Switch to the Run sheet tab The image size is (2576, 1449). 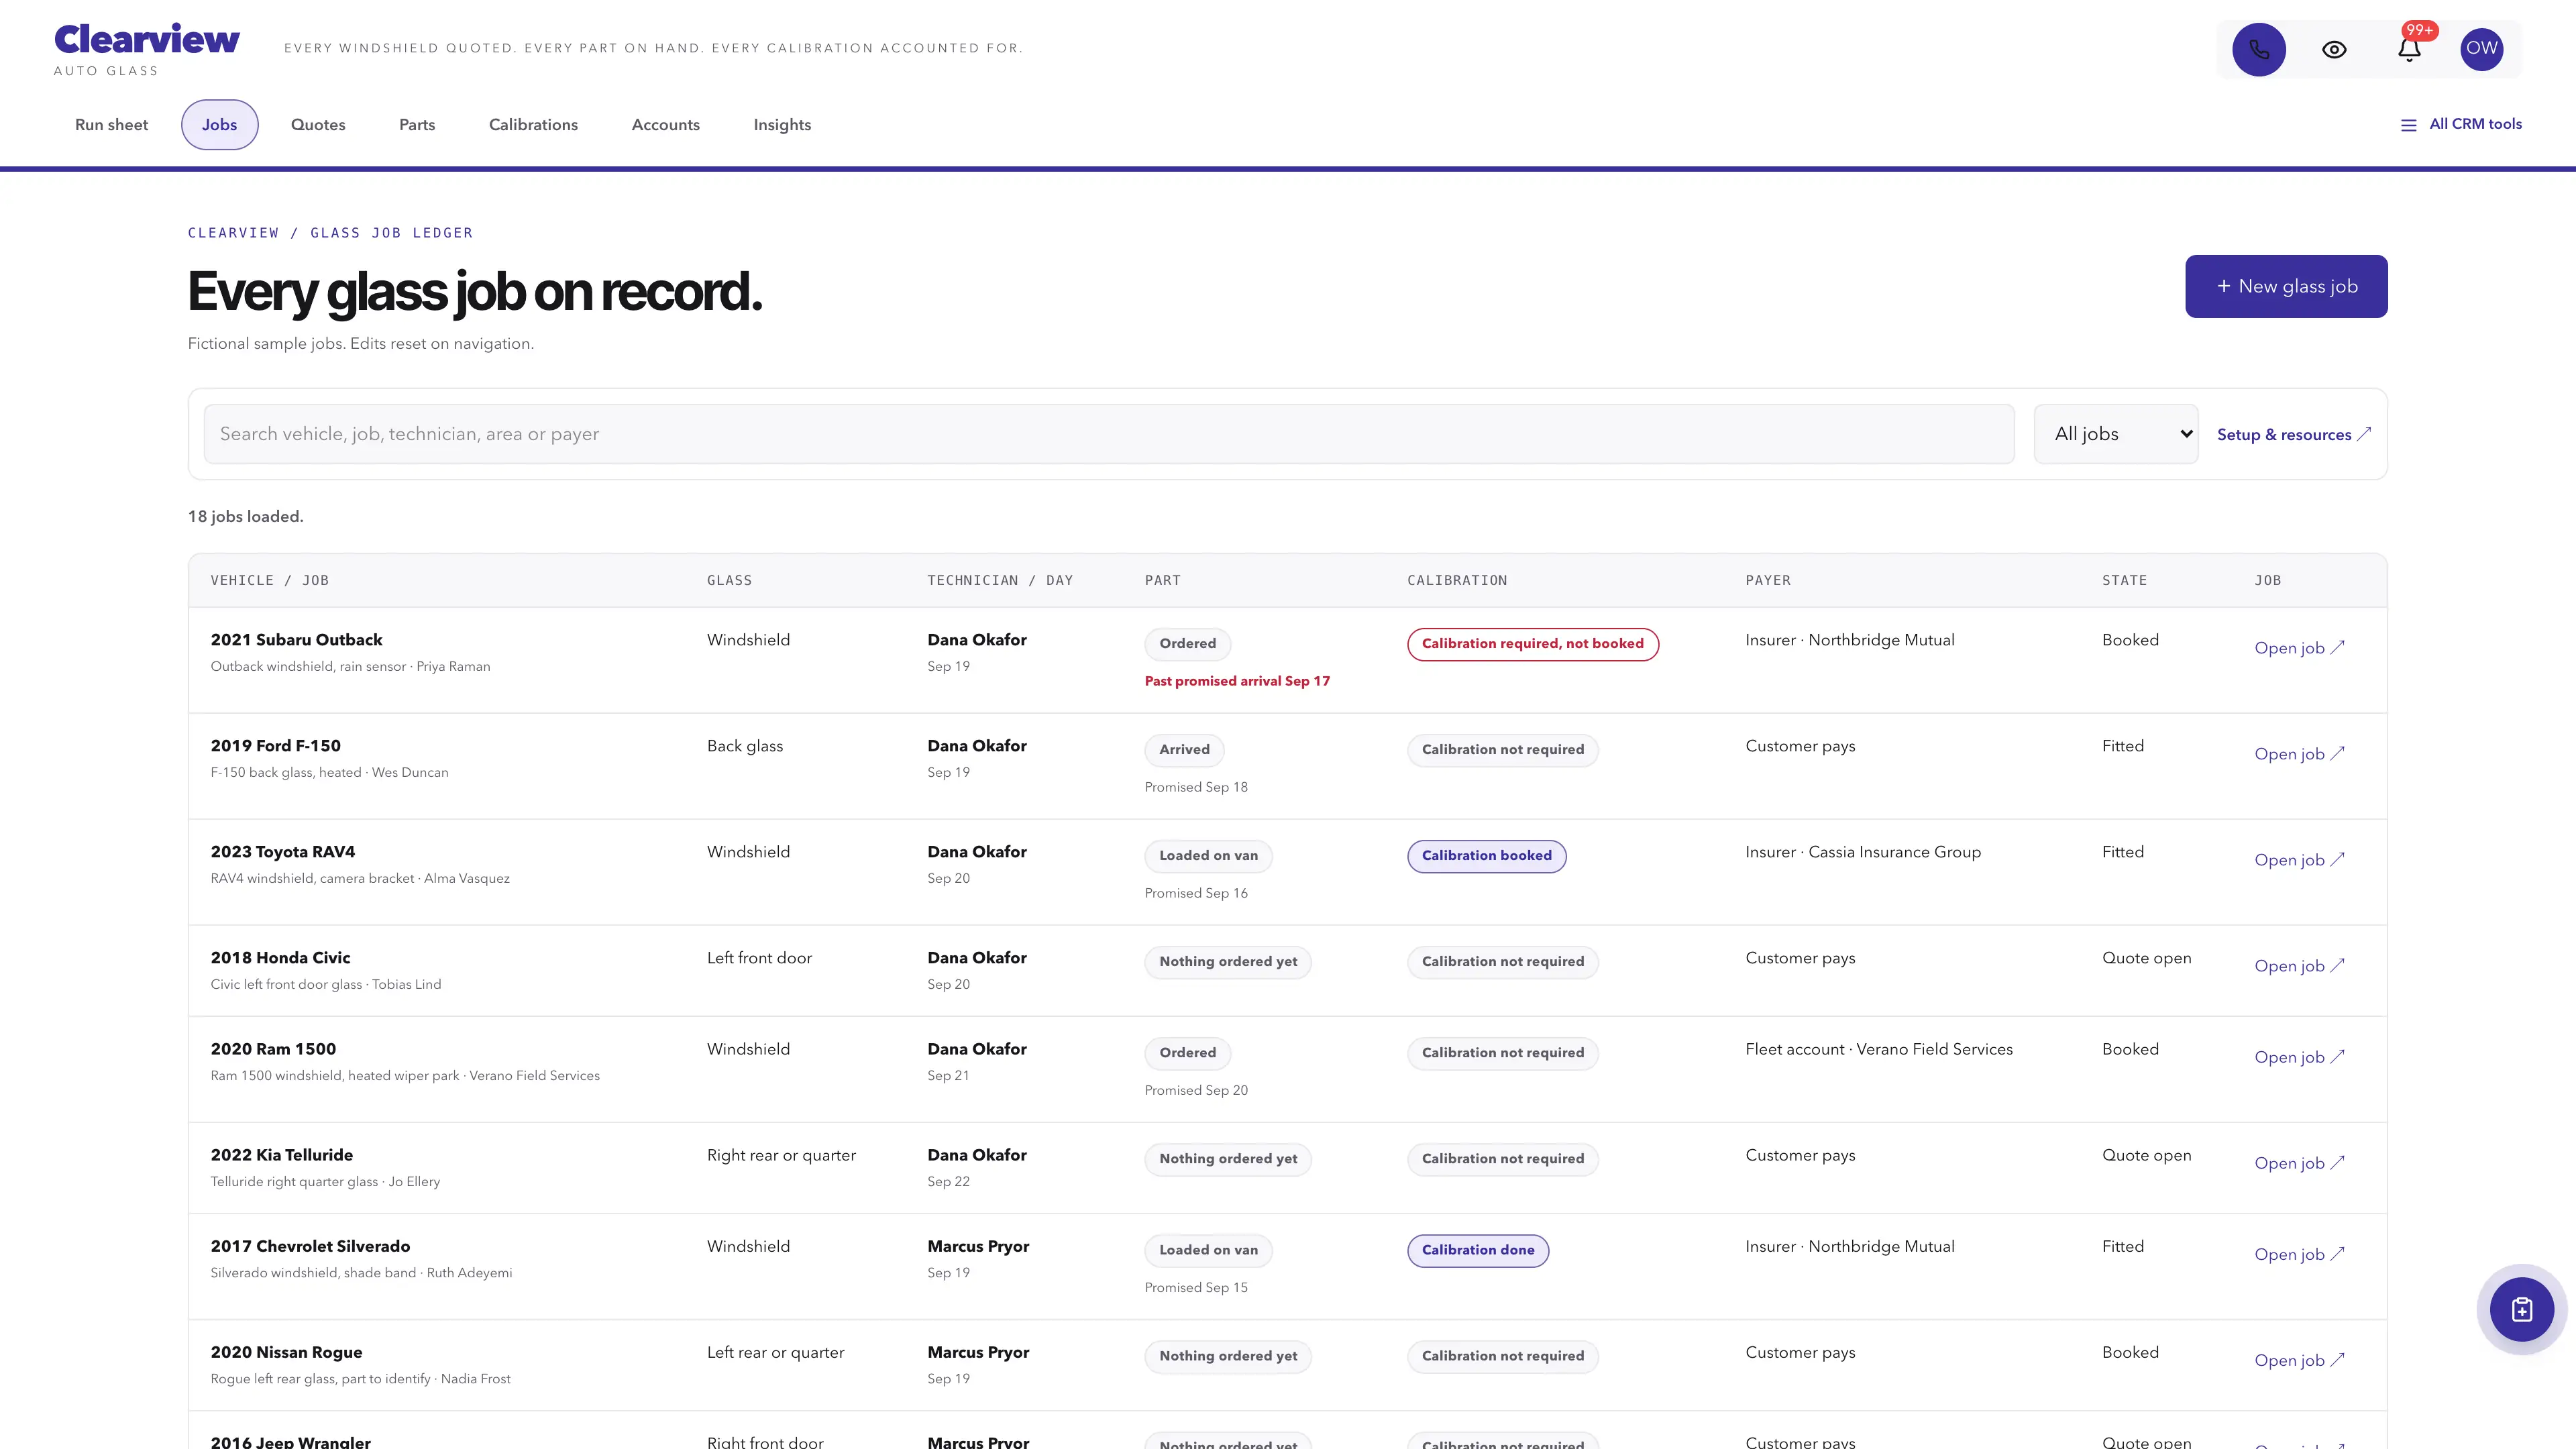tap(111, 125)
